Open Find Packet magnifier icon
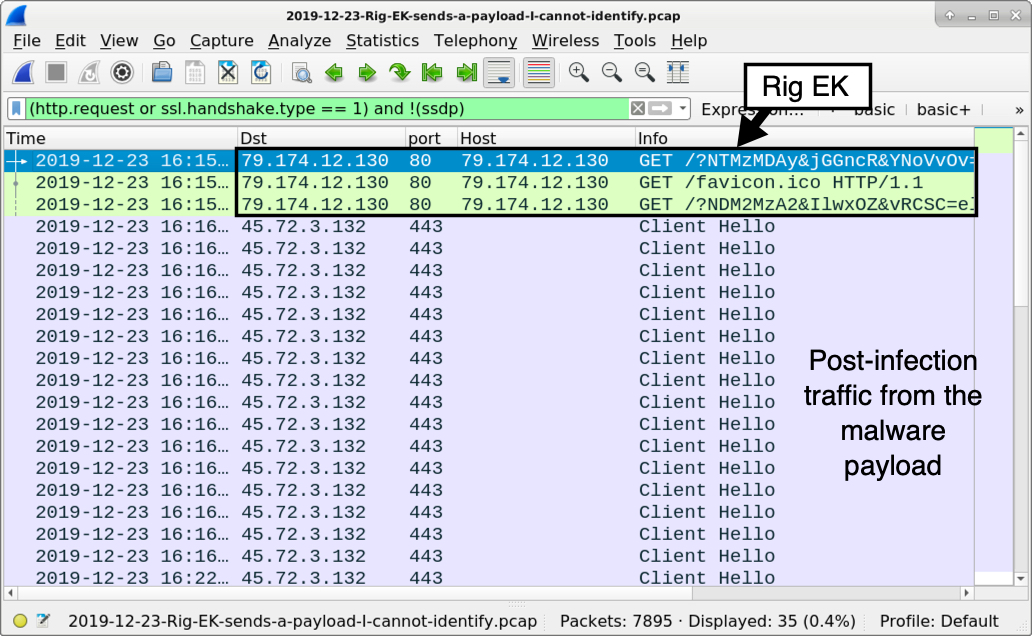The height and width of the screenshot is (636, 1032). click(301, 72)
